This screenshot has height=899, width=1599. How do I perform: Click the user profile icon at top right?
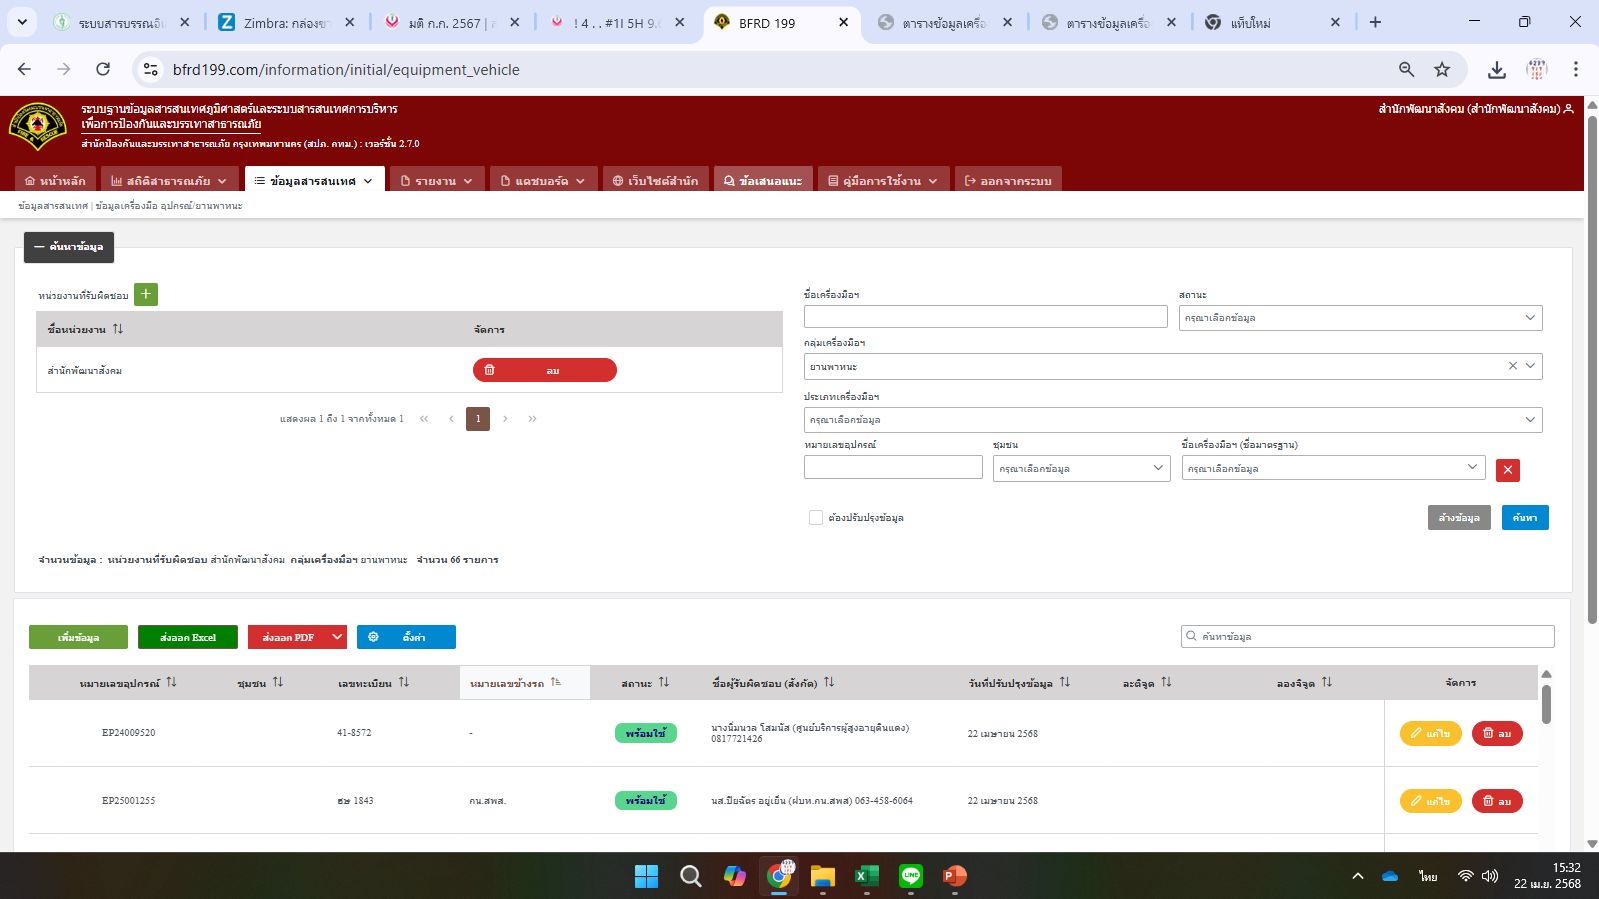(1568, 109)
